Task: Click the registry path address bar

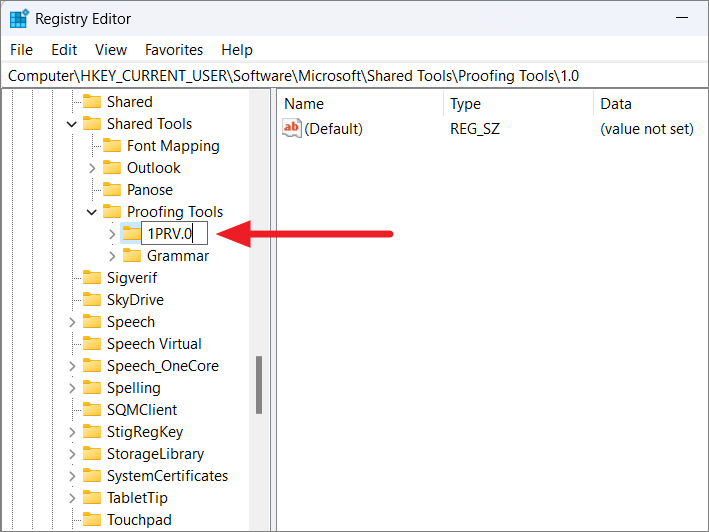Action: [x=354, y=75]
